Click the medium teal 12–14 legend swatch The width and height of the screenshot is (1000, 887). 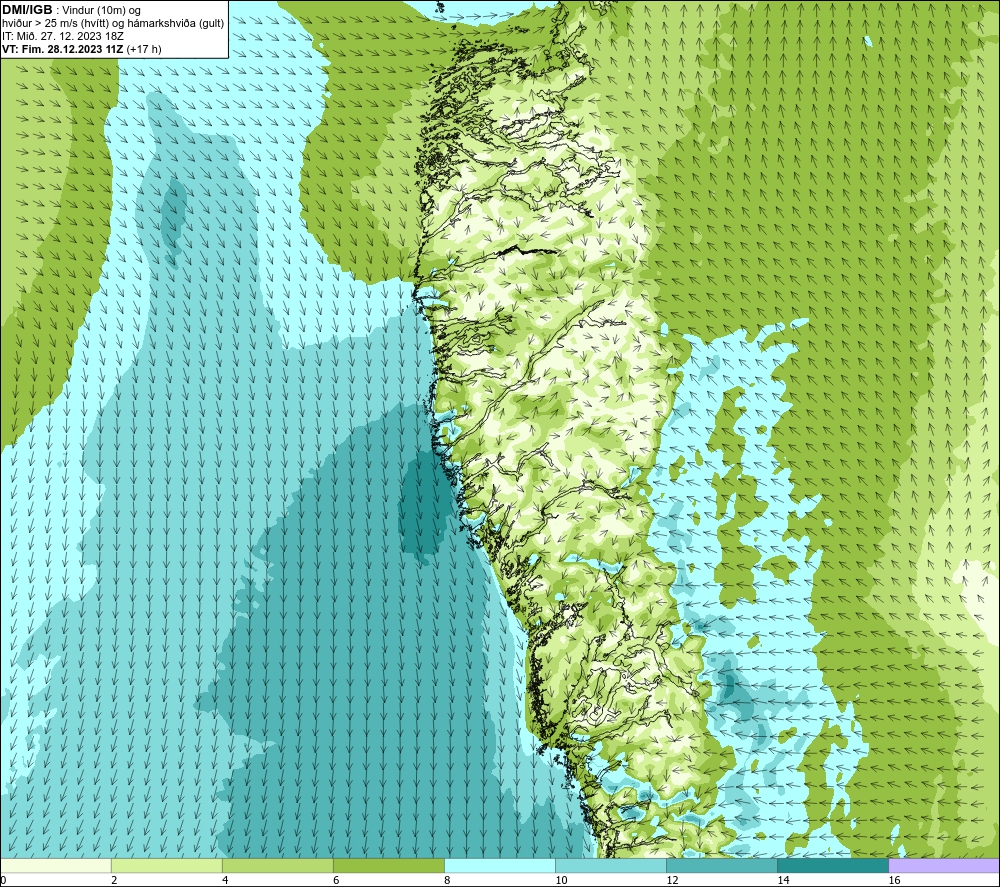point(721,865)
